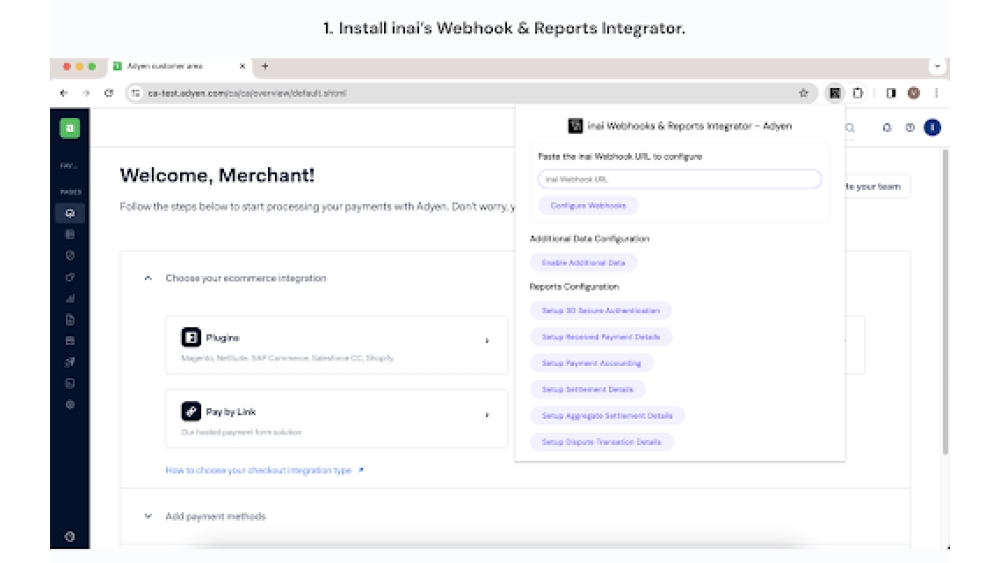The width and height of the screenshot is (1000, 563).
Task: Open the tab search dropdown in Chrome
Action: tap(937, 66)
